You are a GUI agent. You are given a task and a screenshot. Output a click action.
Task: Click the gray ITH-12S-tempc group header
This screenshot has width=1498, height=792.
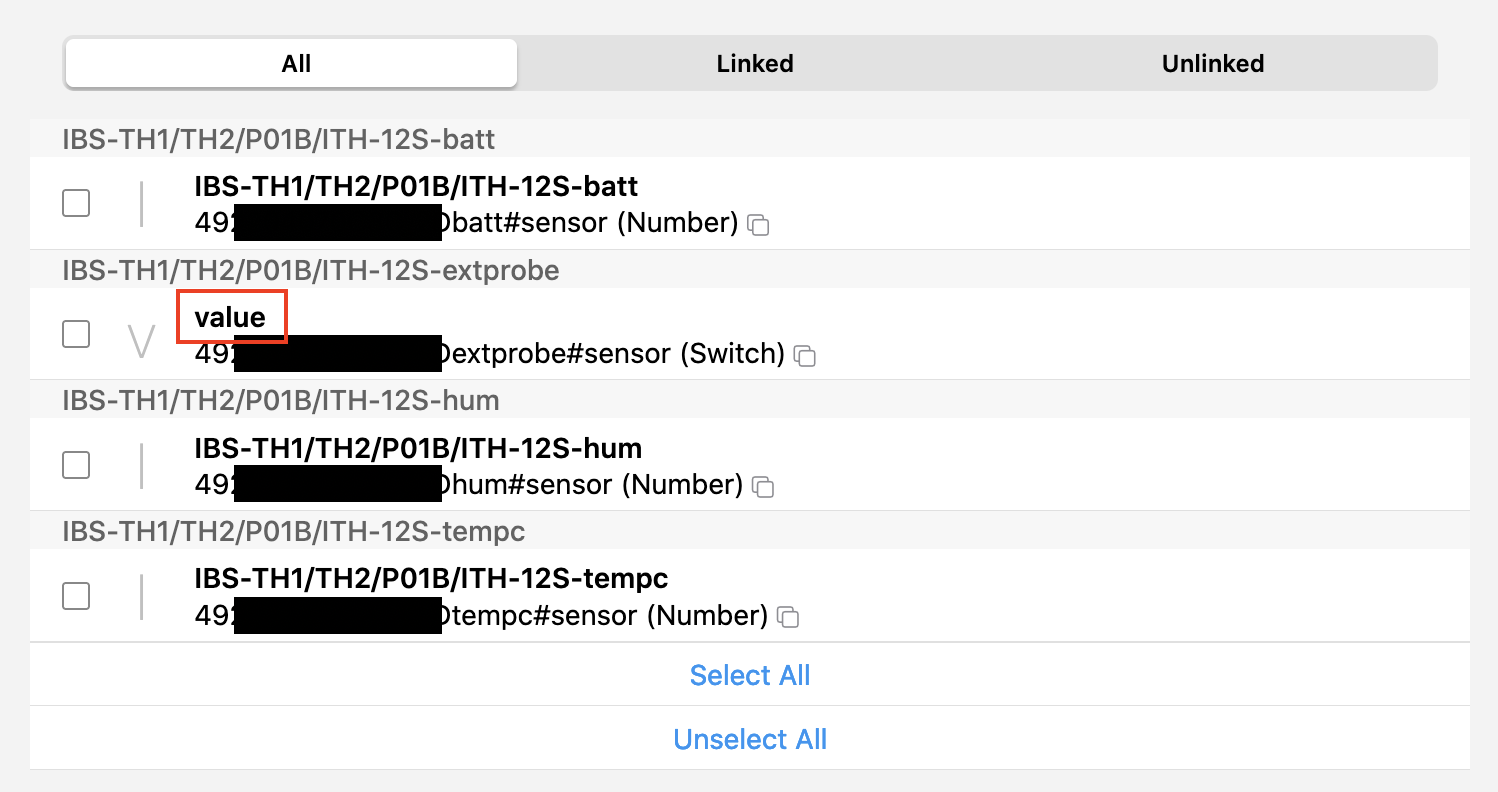point(293,531)
